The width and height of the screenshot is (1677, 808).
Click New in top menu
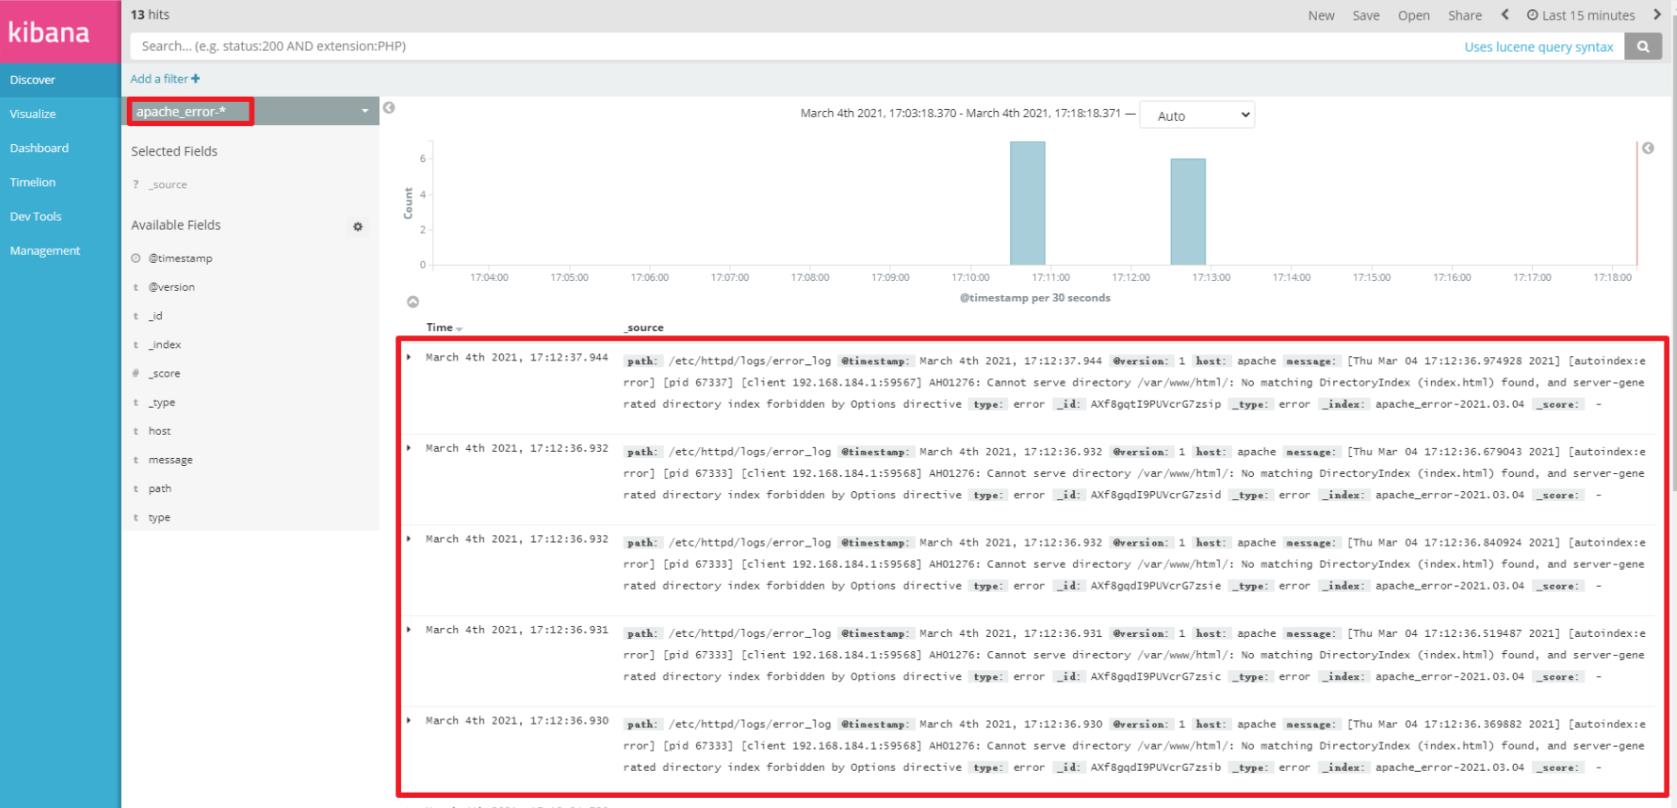pos(1321,15)
